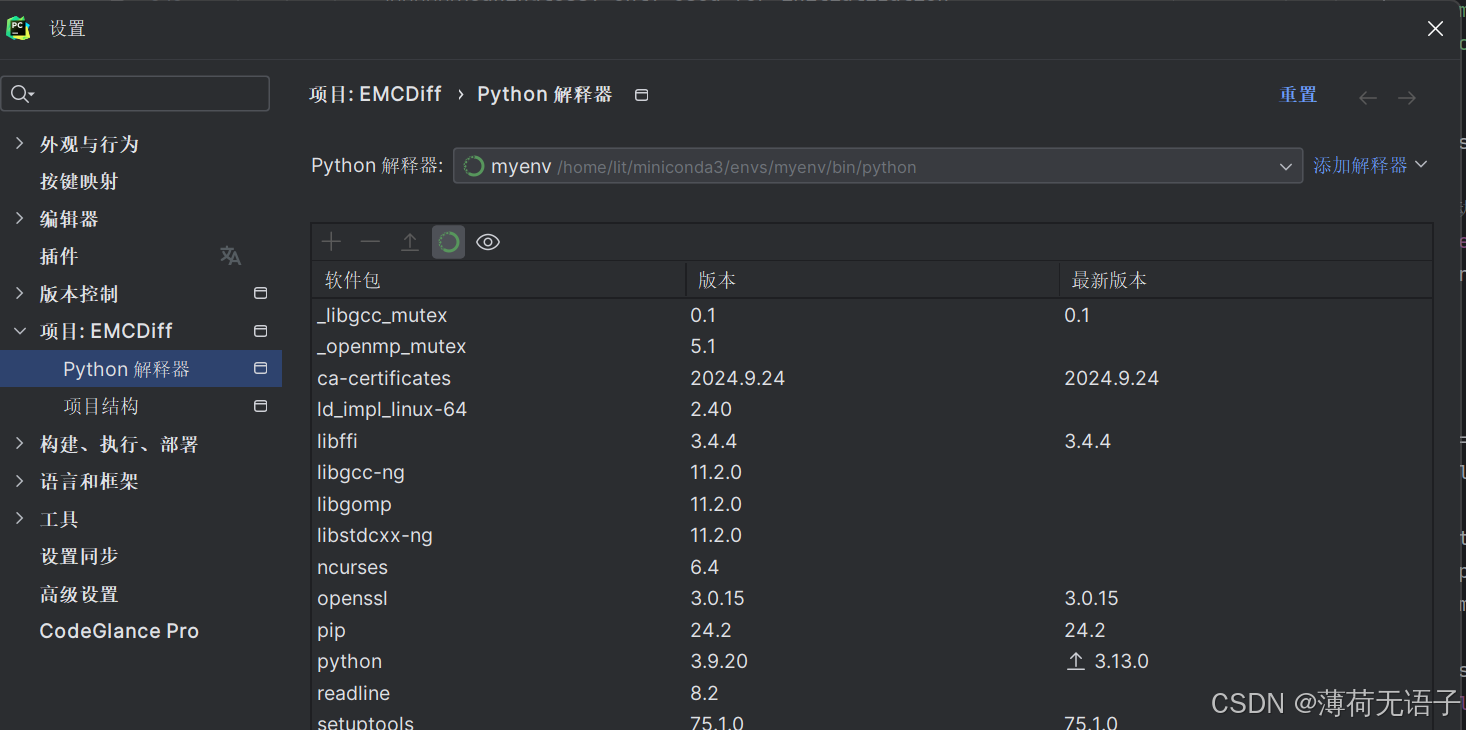
Task: Expand 语言和框架 settings group
Action: pos(19,481)
